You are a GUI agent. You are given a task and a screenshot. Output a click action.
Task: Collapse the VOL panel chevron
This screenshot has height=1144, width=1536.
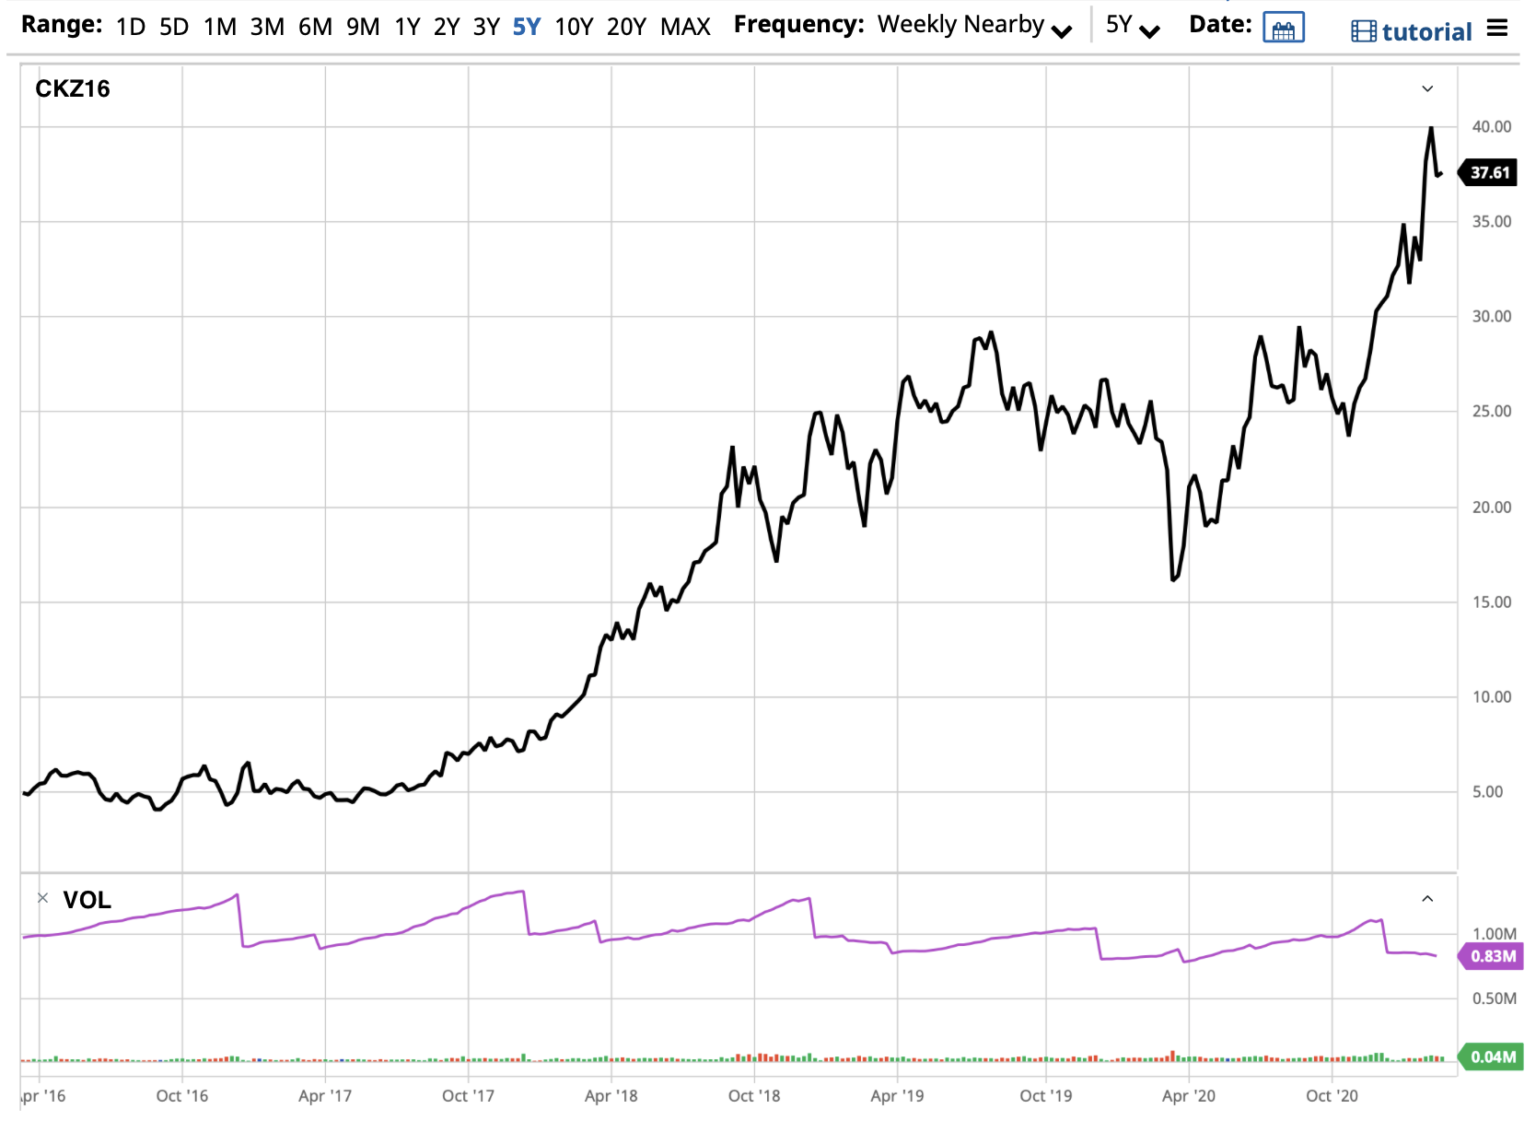click(x=1427, y=899)
